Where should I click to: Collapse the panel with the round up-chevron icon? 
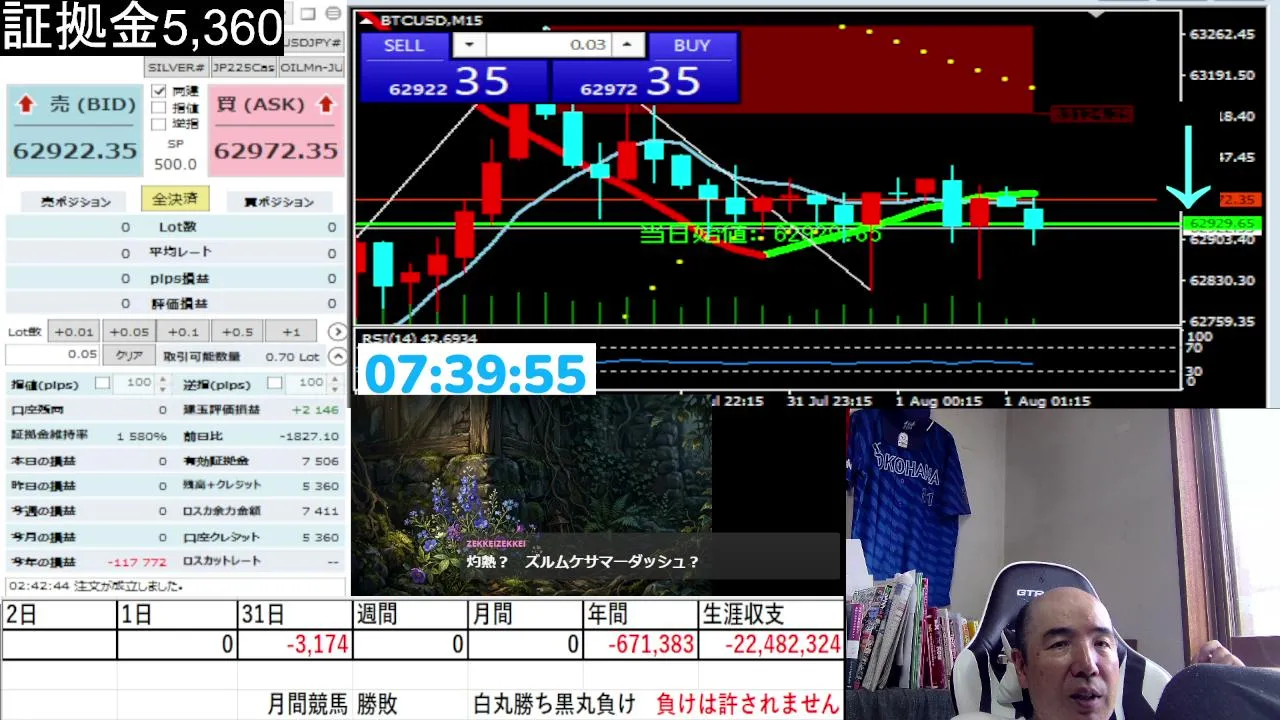coord(337,356)
